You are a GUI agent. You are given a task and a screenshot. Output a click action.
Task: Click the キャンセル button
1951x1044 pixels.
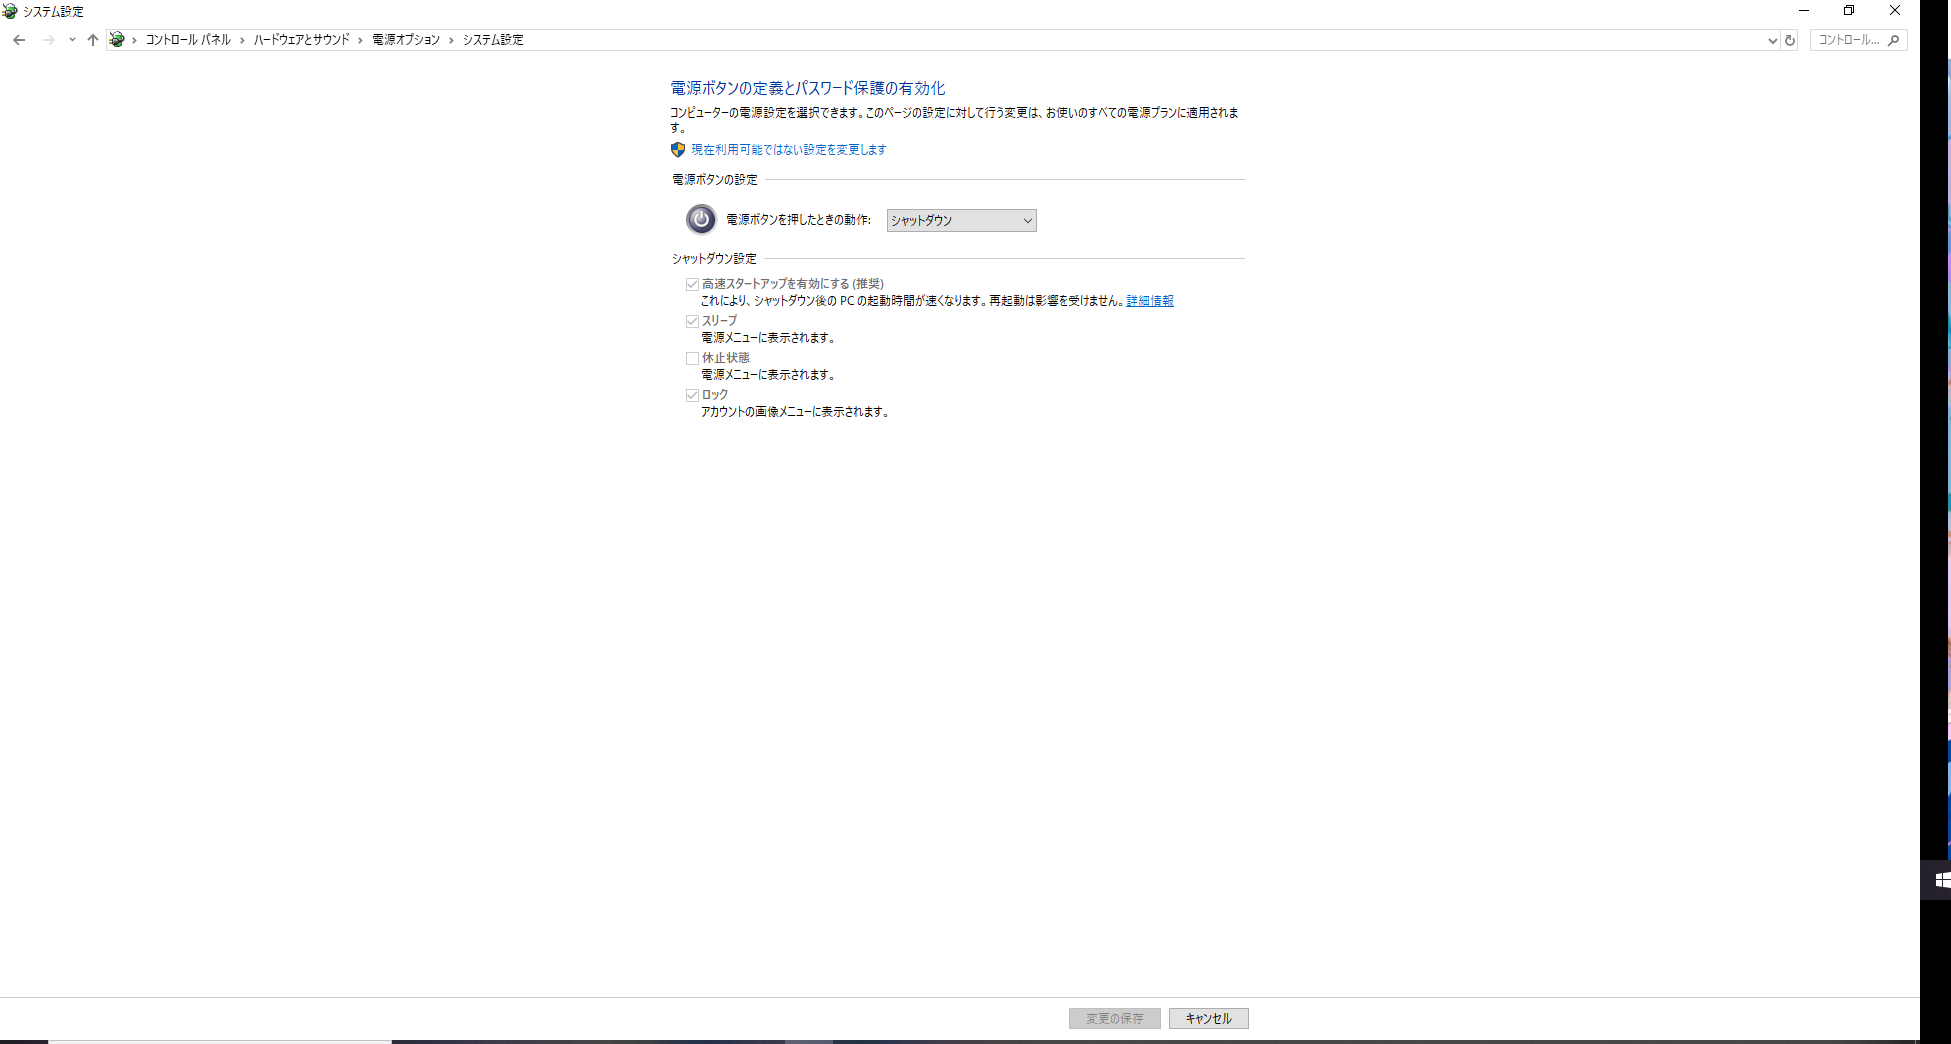click(1209, 1018)
